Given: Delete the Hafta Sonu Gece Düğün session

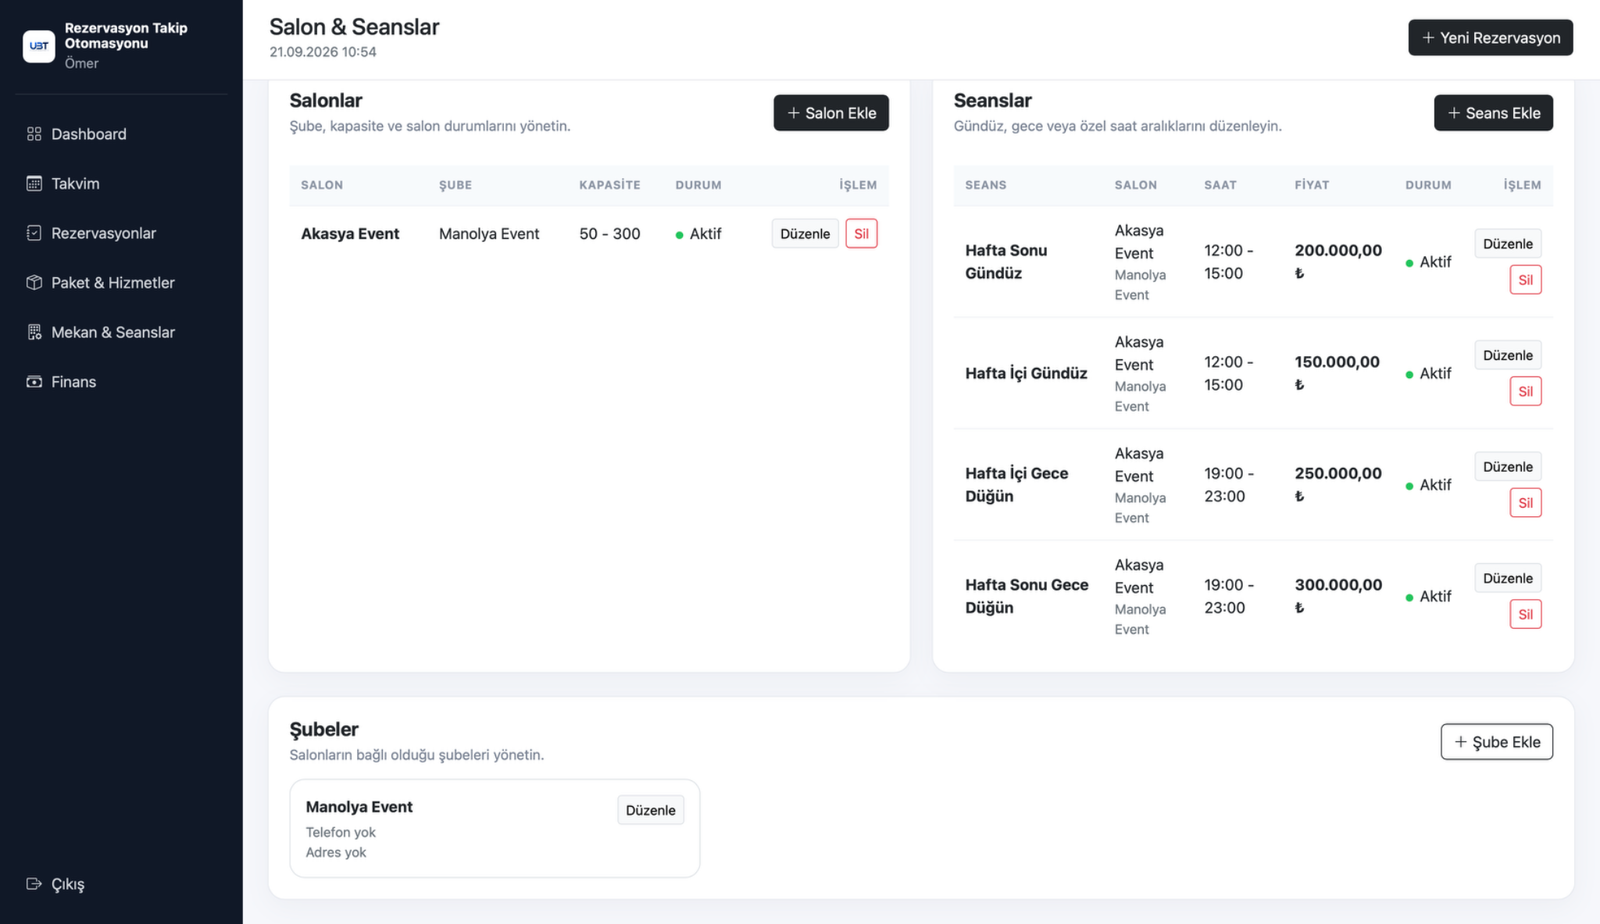Looking at the screenshot, I should 1525,614.
